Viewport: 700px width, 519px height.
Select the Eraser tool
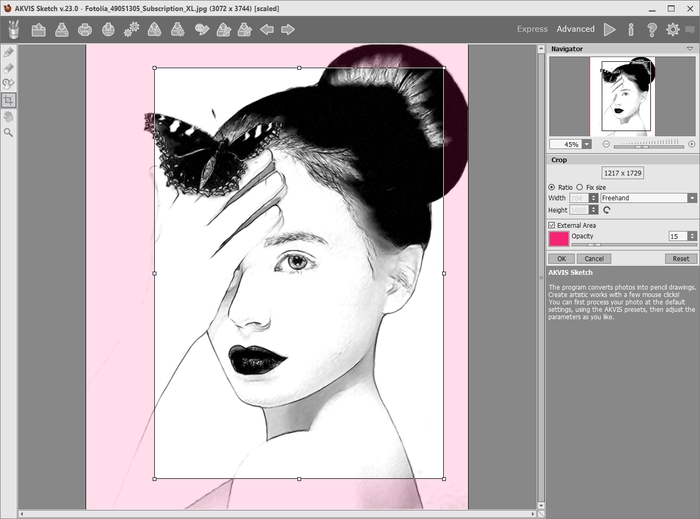click(x=8, y=68)
